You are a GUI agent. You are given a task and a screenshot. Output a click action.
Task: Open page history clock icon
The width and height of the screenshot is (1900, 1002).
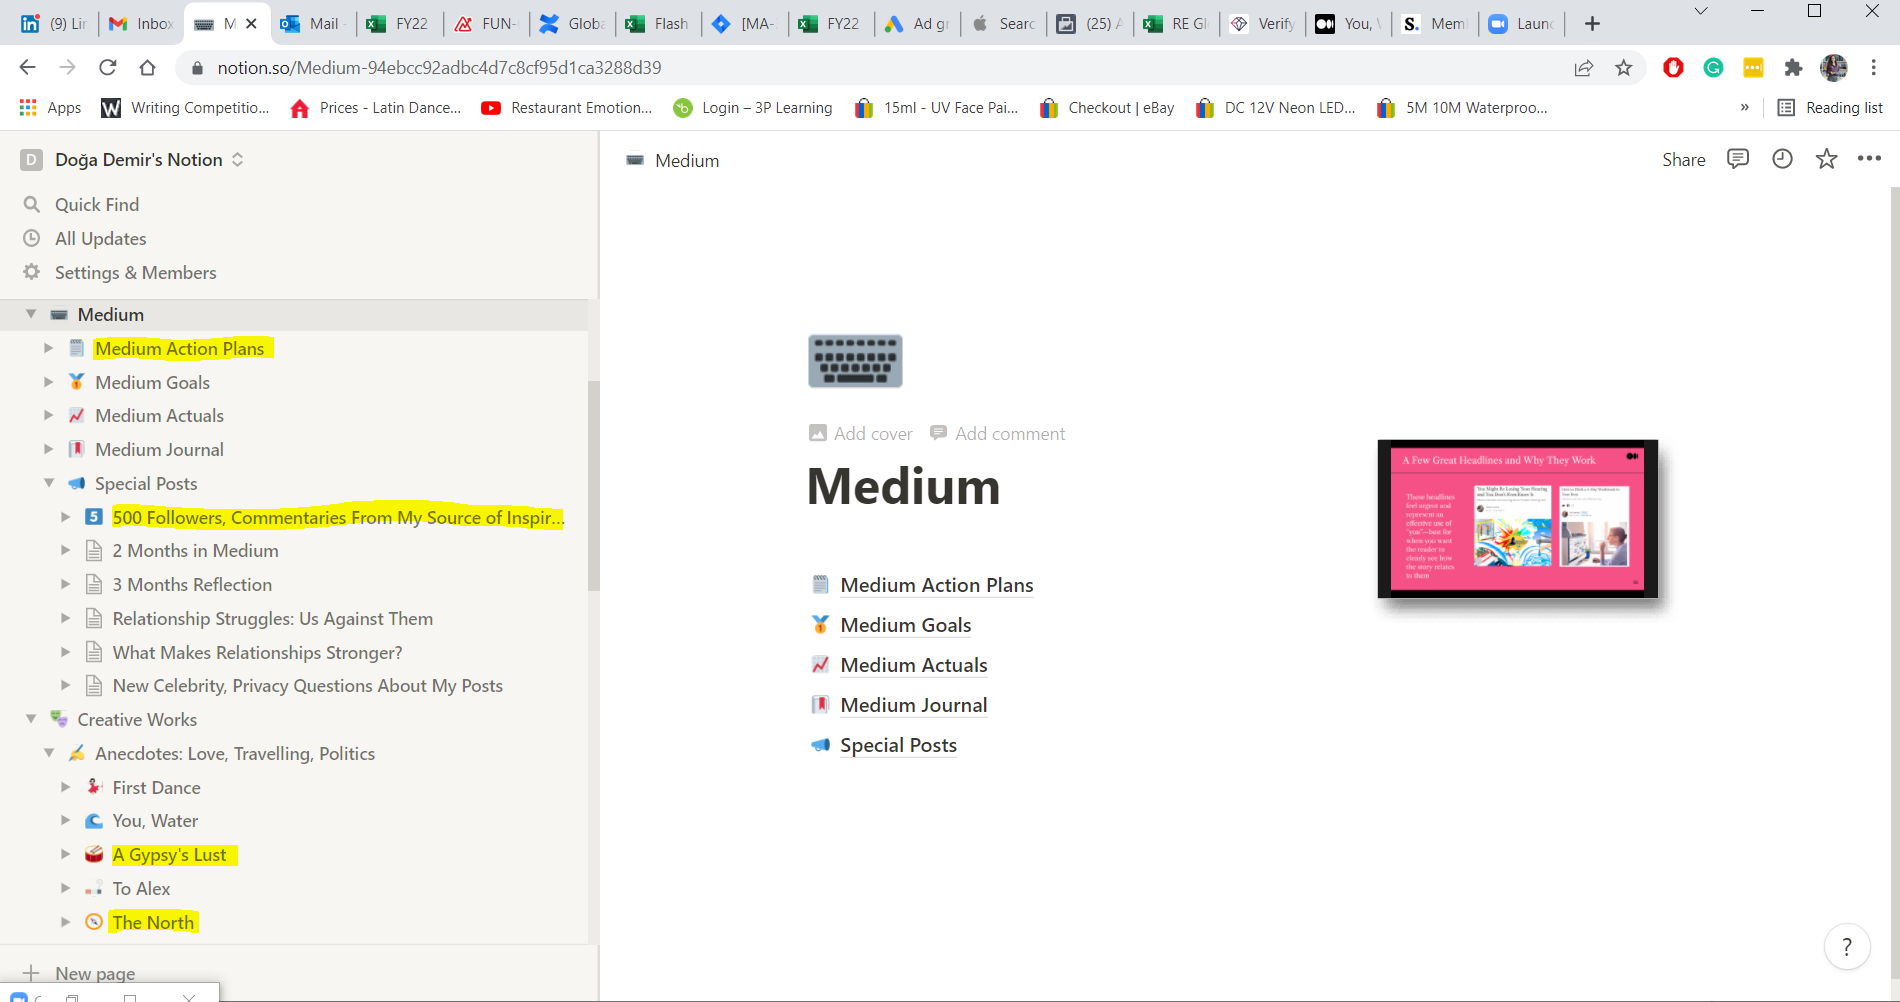1782,159
